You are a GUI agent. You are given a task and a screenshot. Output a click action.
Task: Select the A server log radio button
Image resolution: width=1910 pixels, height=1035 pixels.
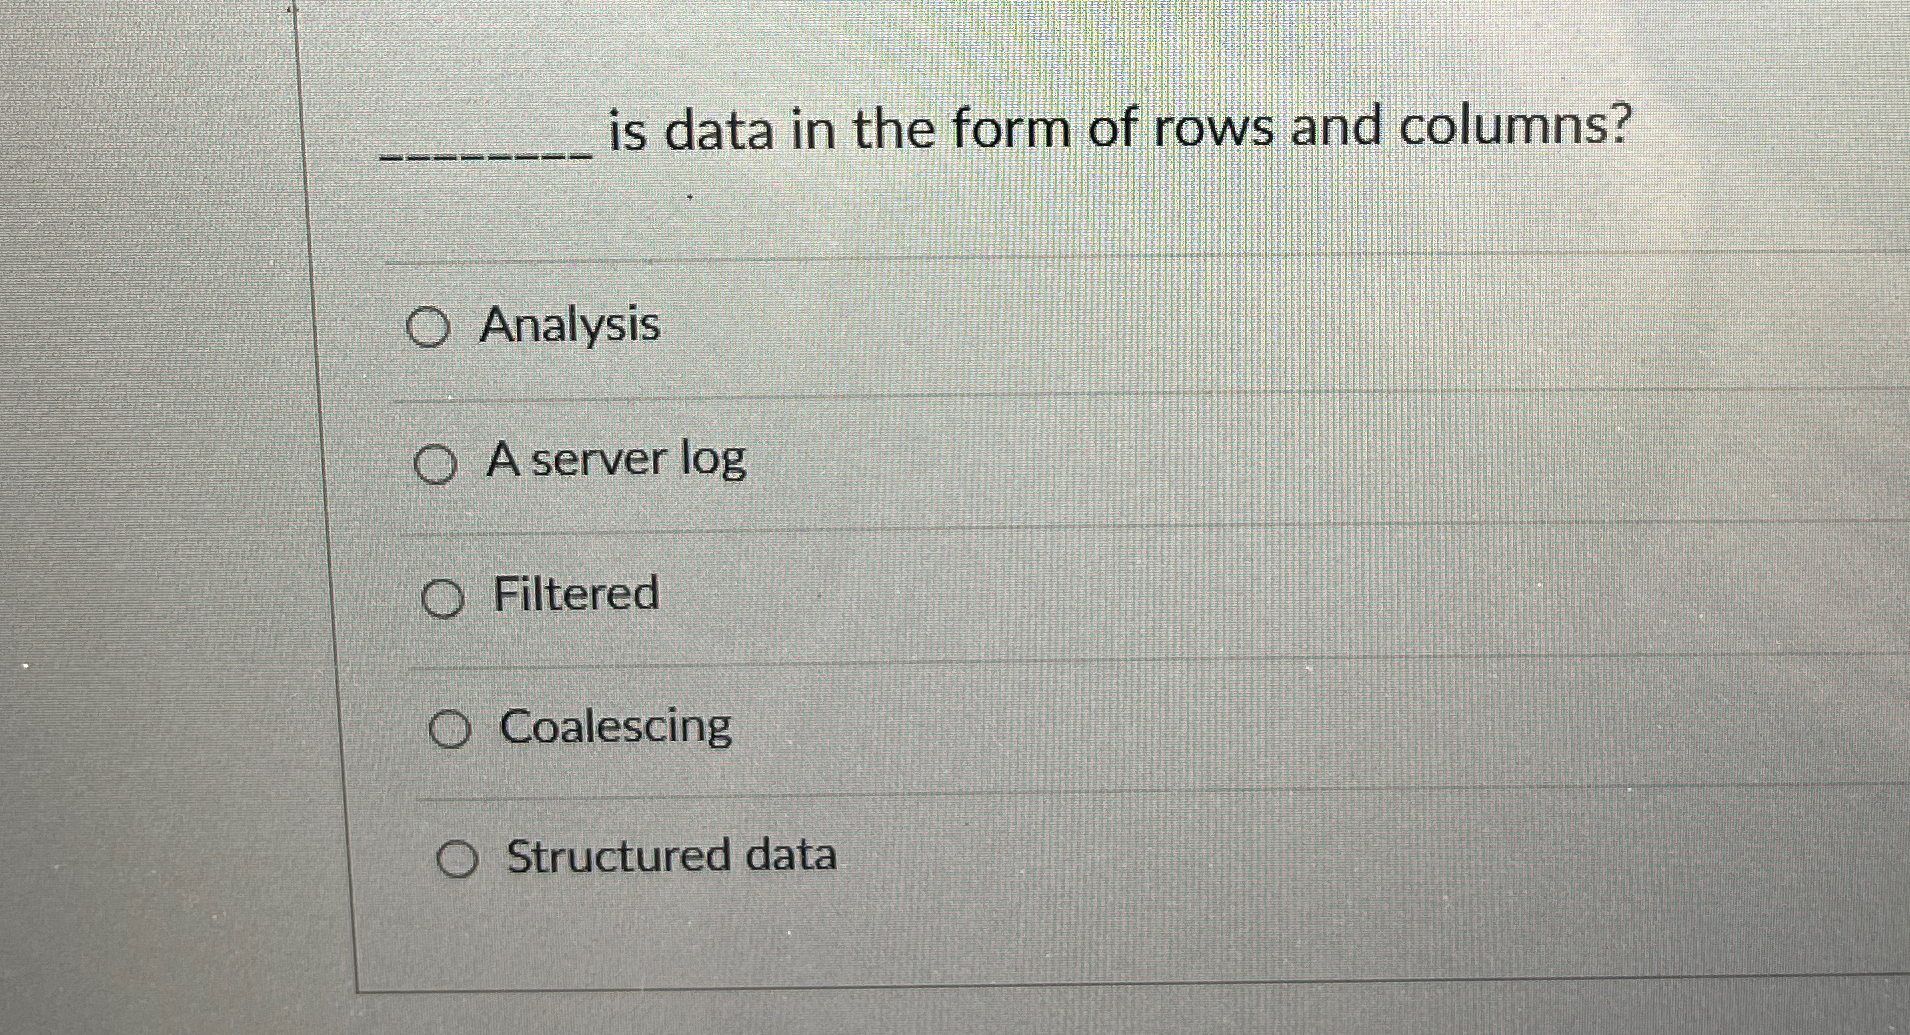(x=437, y=463)
